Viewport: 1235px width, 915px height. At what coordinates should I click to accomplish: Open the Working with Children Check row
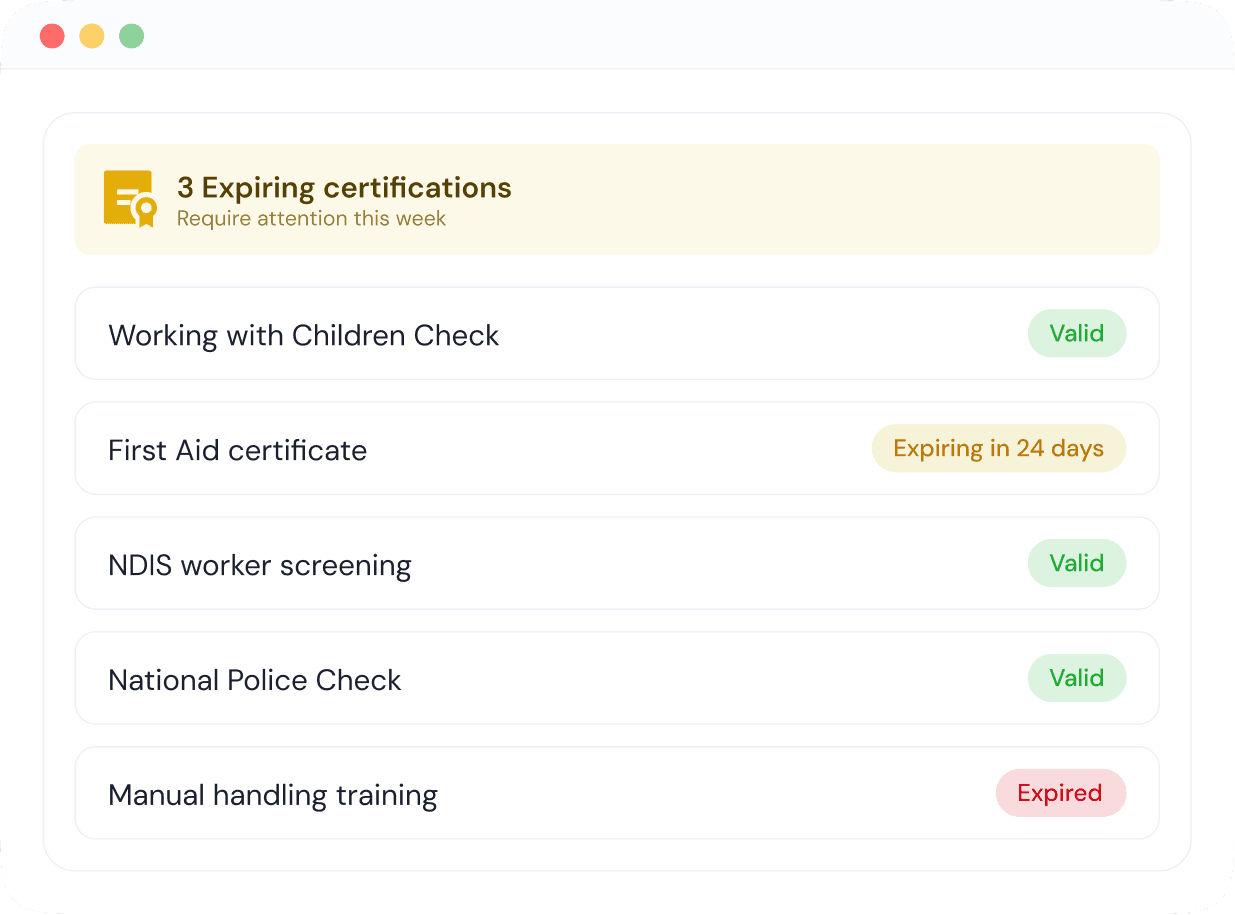point(617,333)
